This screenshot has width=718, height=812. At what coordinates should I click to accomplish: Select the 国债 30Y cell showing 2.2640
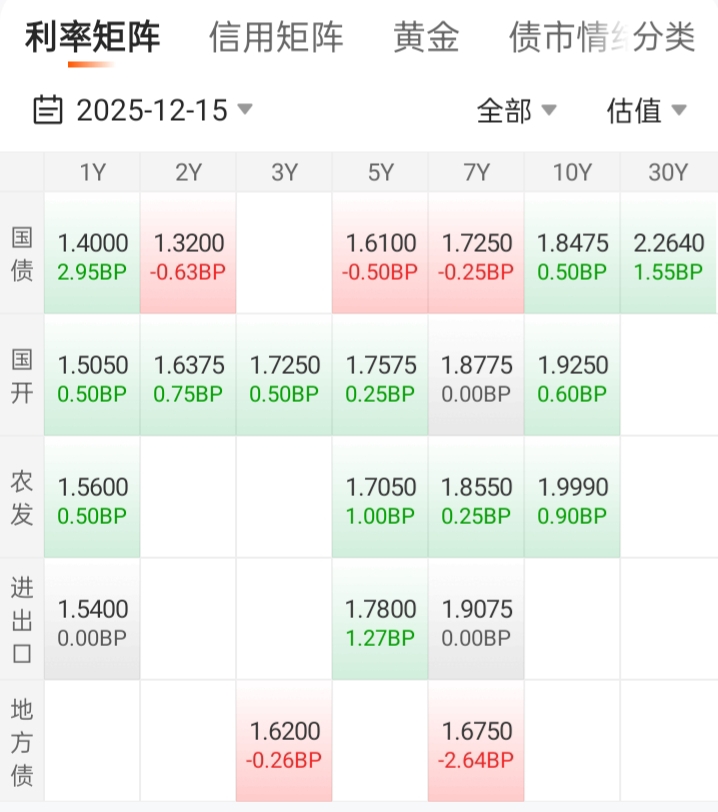coord(669,253)
